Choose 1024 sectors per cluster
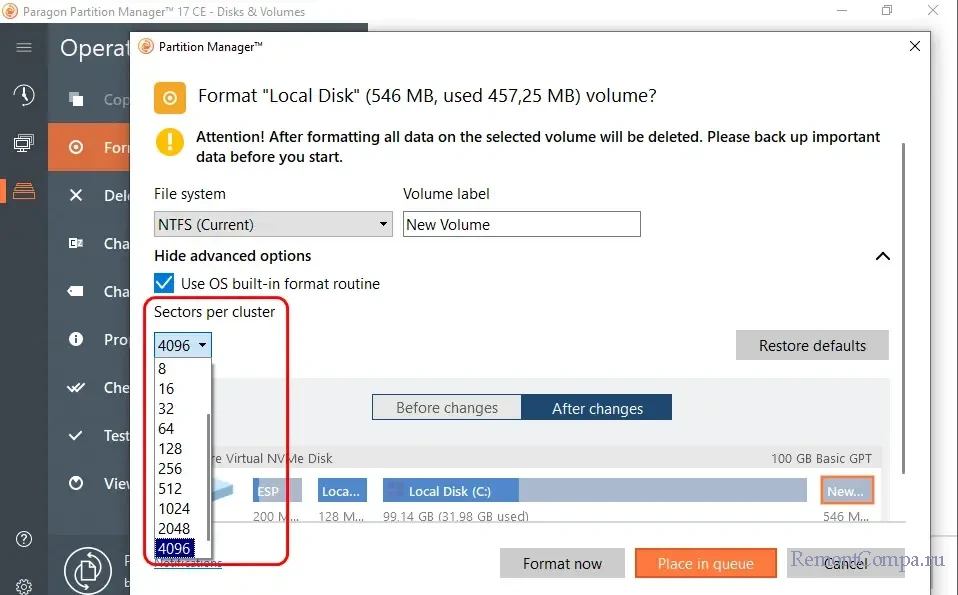This screenshot has width=958, height=595. (181, 509)
